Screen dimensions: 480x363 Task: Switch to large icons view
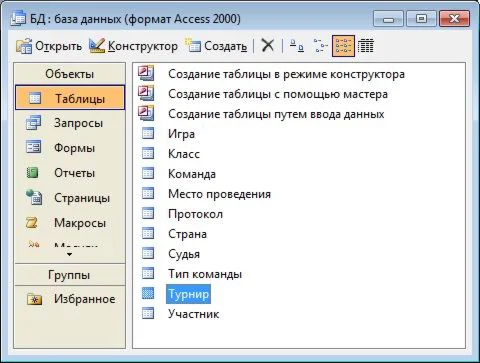coord(297,46)
